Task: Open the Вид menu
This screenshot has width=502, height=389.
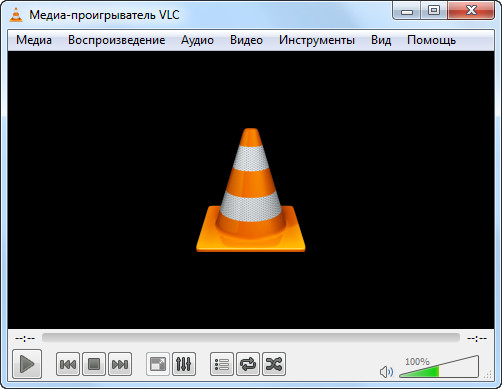Action: pyautogui.click(x=381, y=40)
